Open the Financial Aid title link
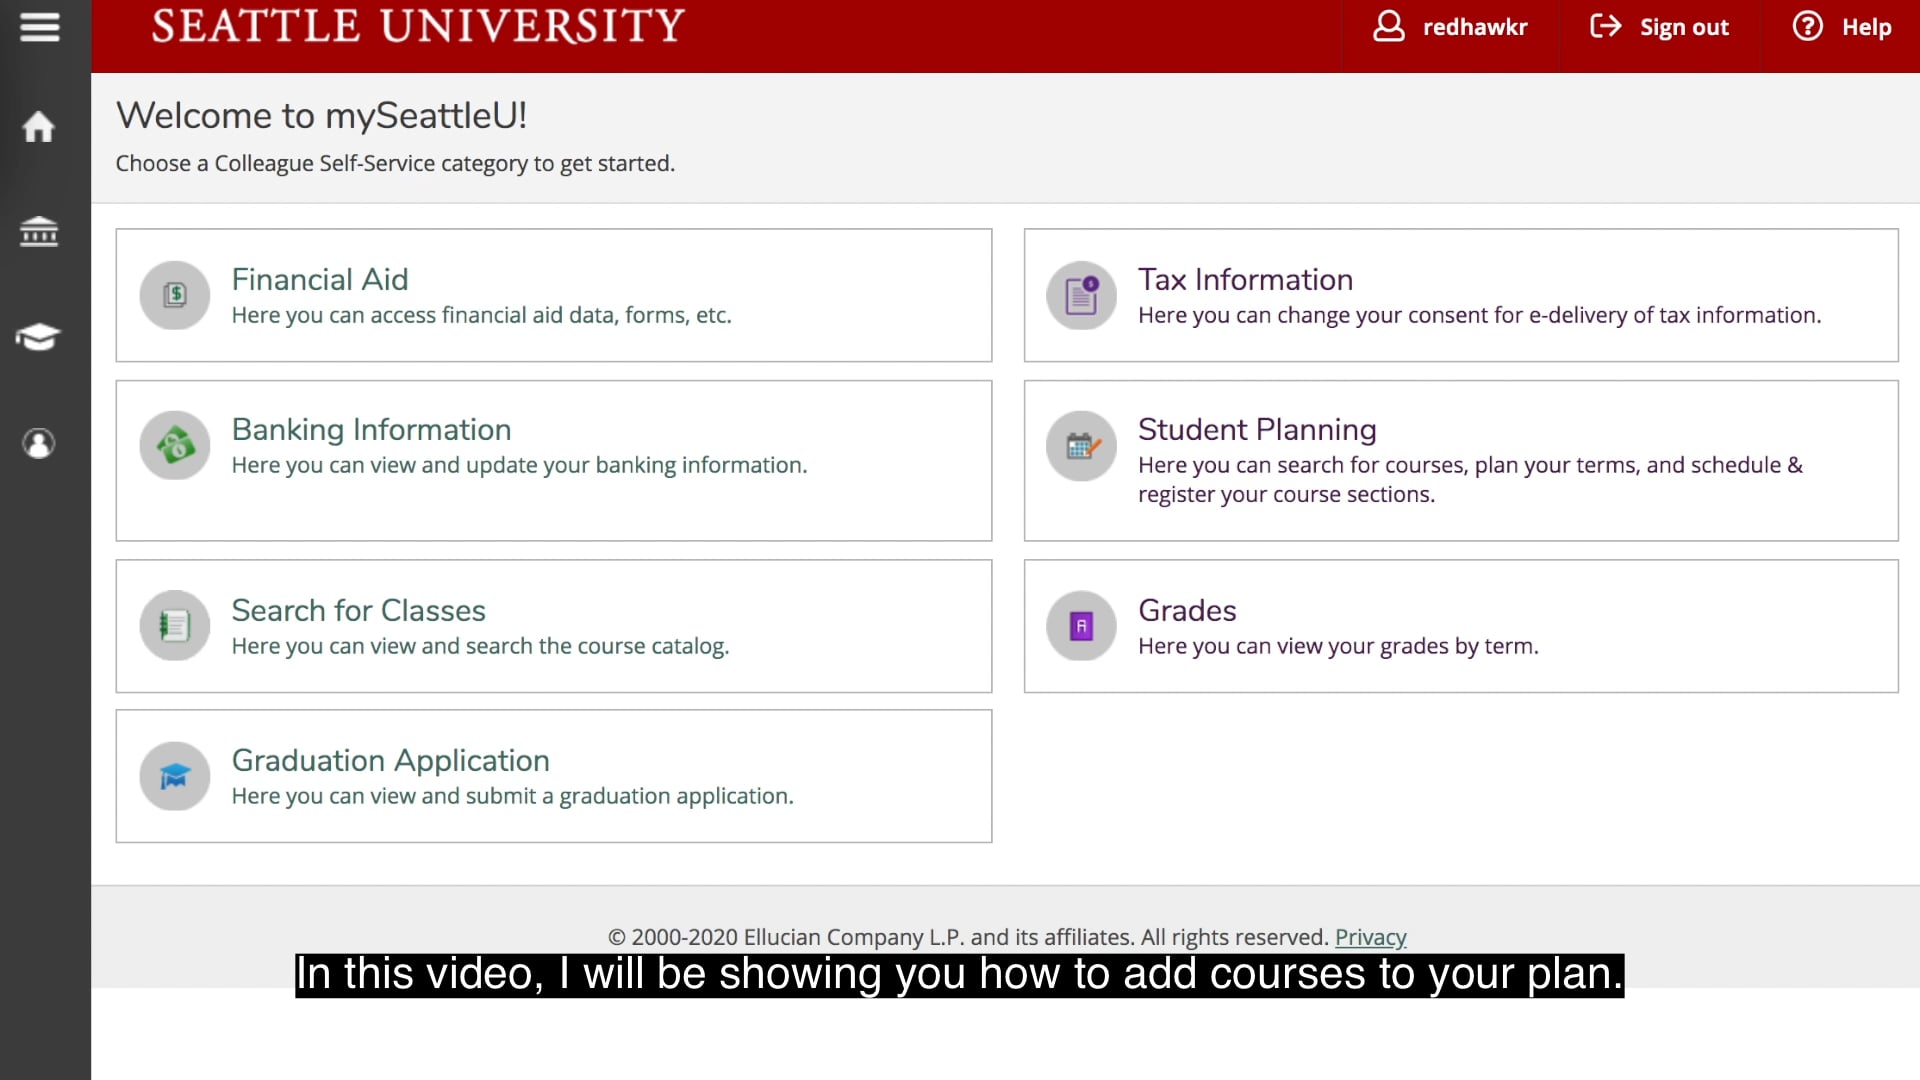 click(x=320, y=279)
